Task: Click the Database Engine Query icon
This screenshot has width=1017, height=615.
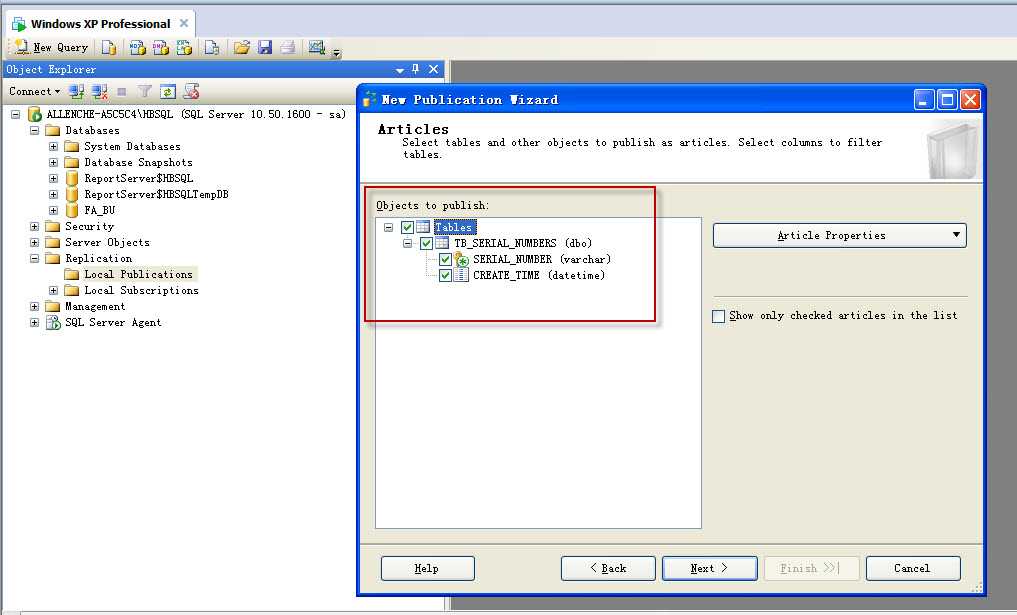Action: tap(109, 47)
